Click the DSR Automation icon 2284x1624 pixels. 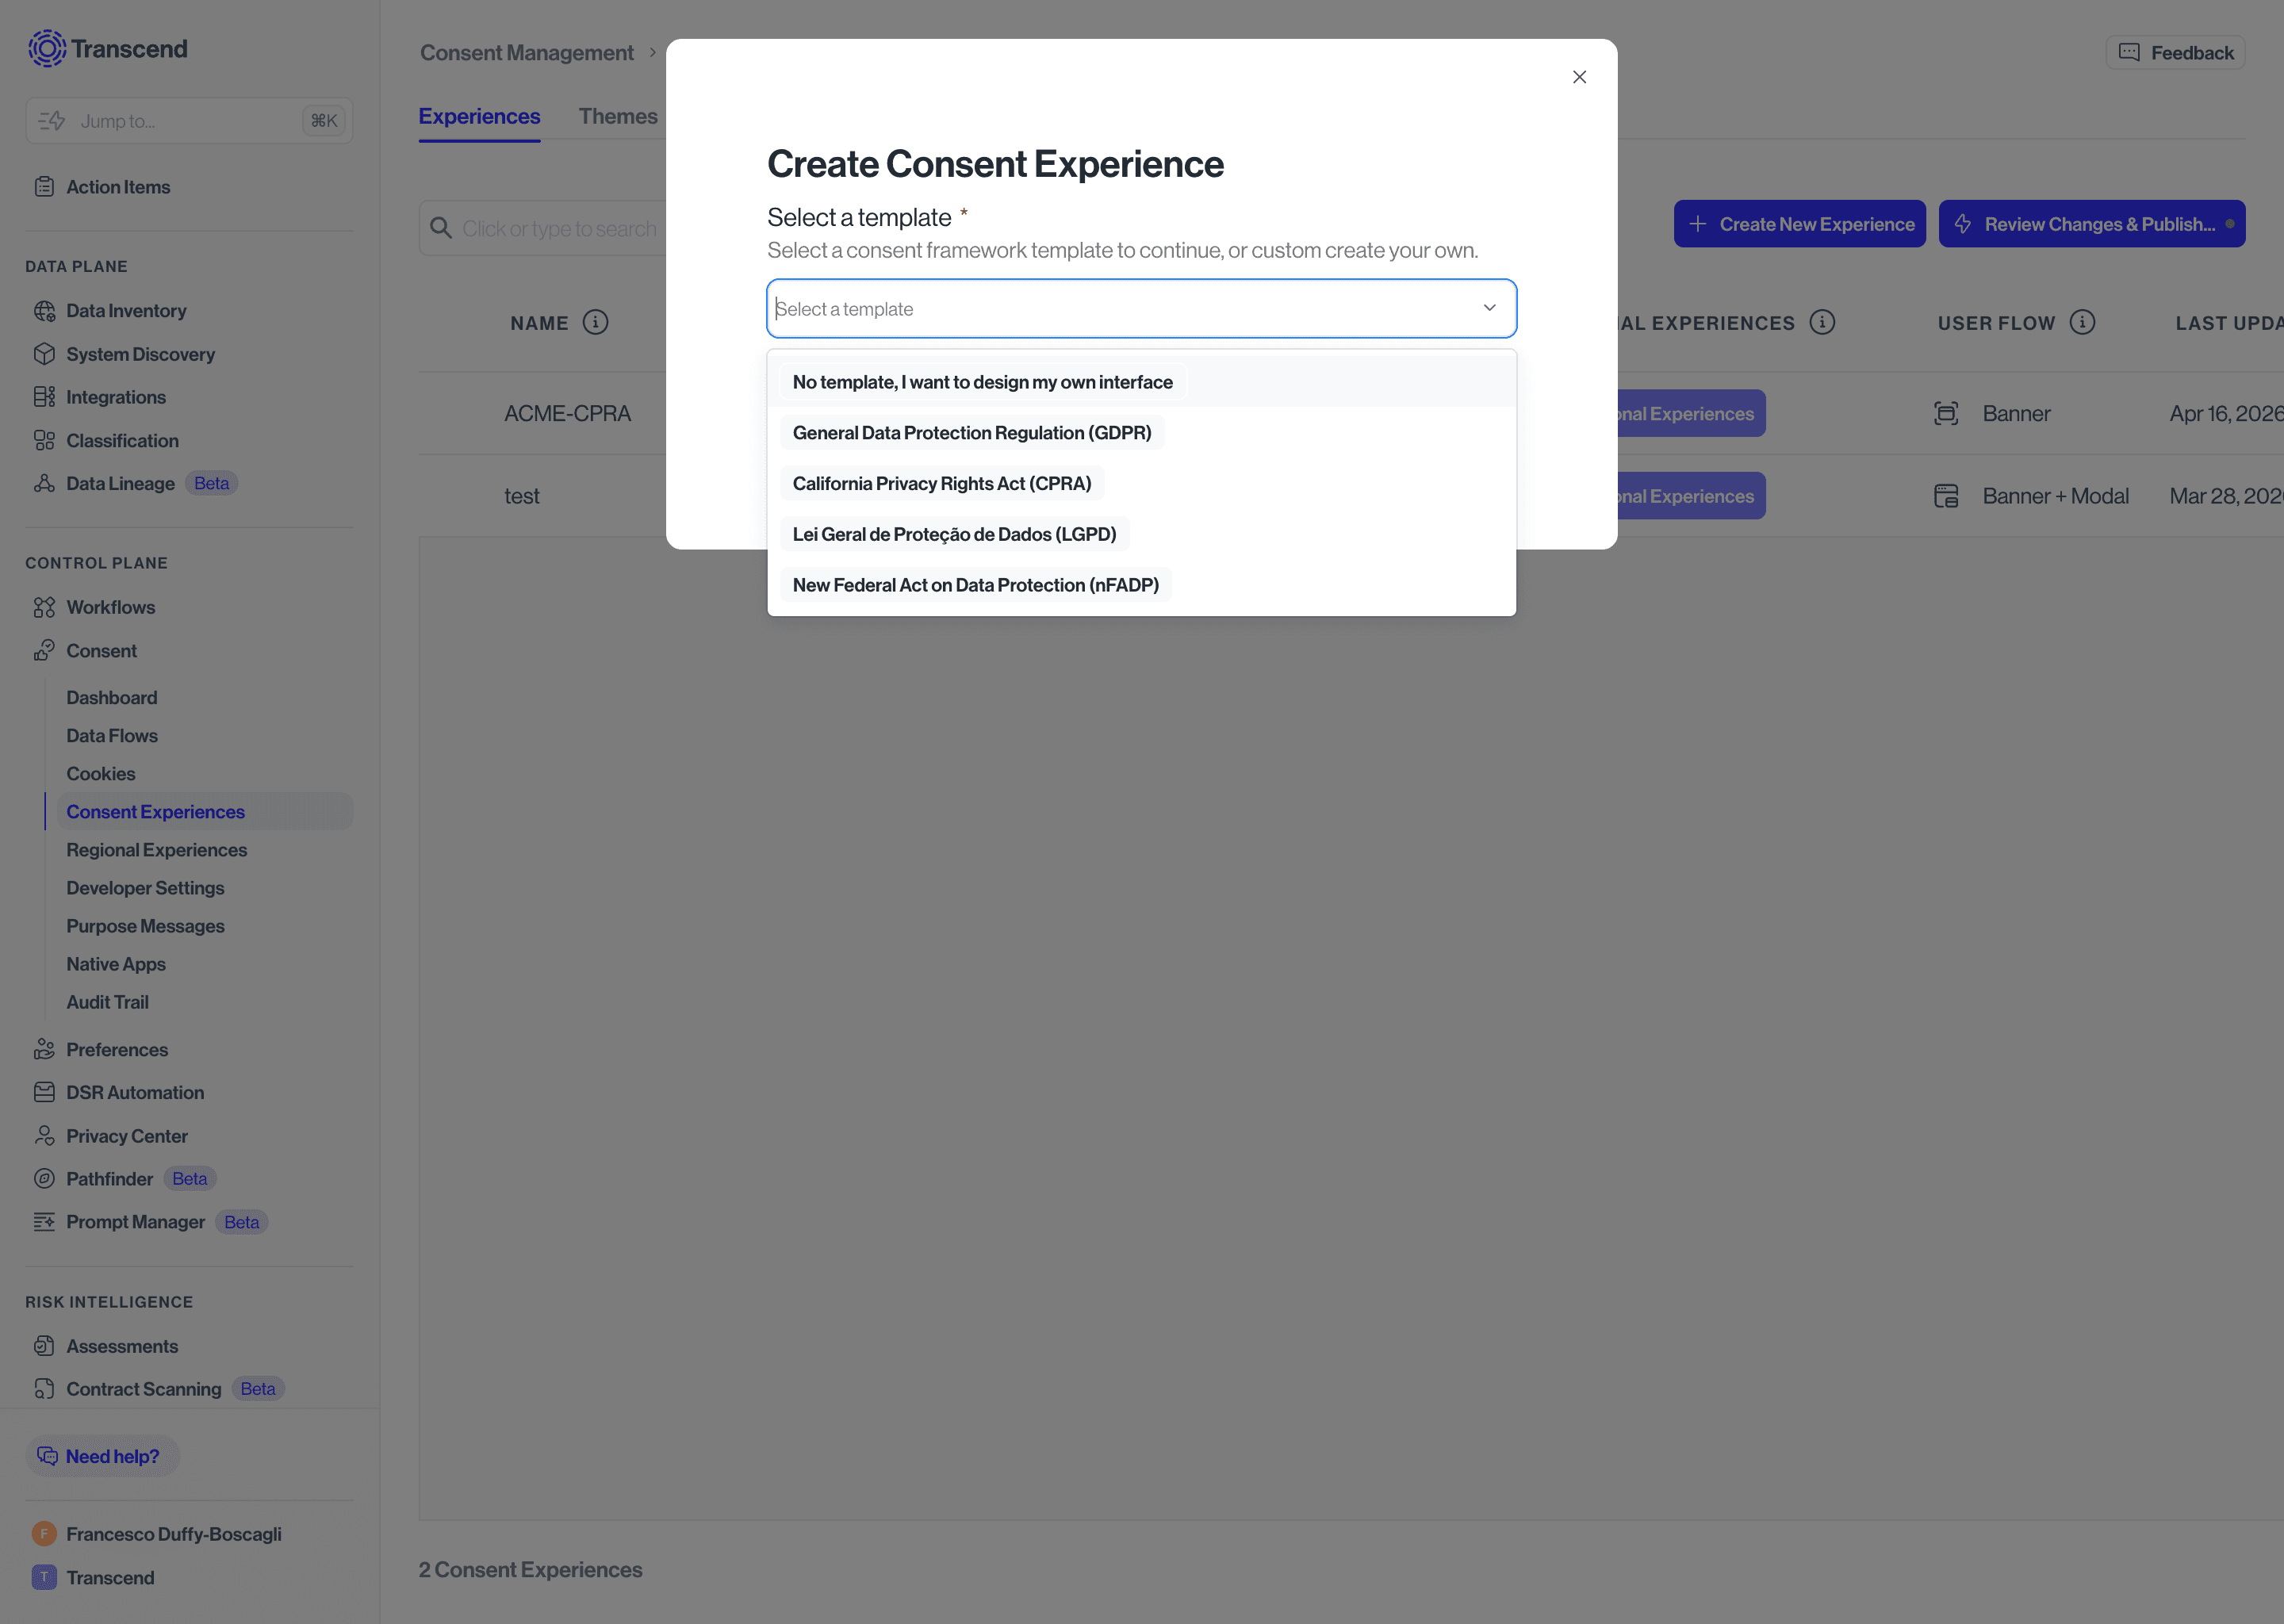pos(44,1092)
